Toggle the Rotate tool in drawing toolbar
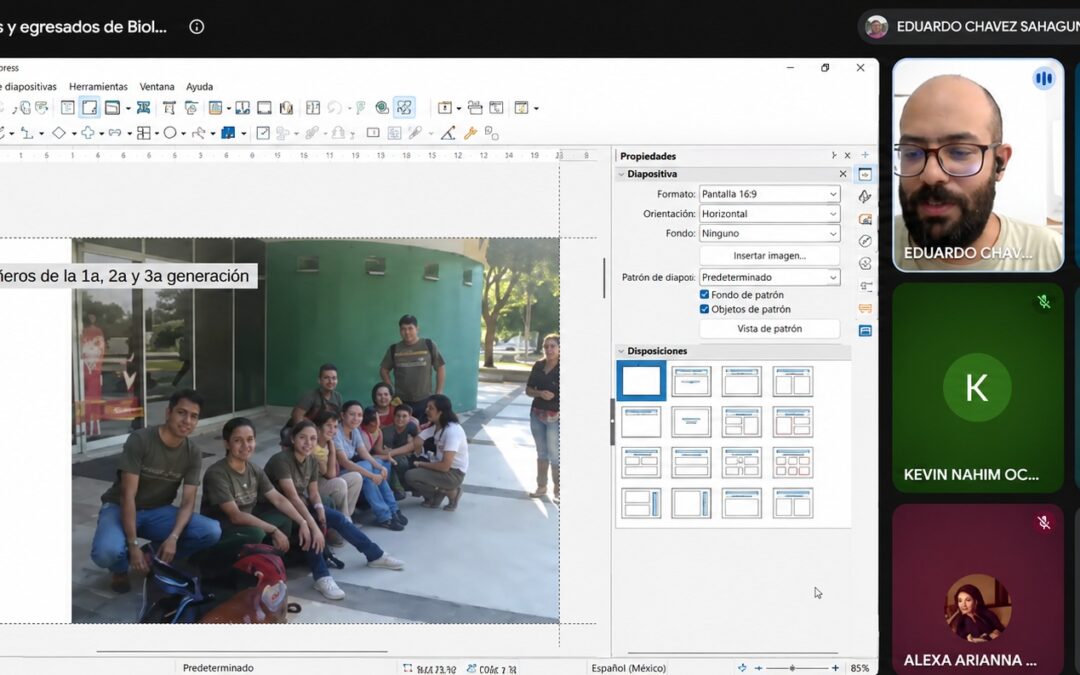 click(263, 133)
